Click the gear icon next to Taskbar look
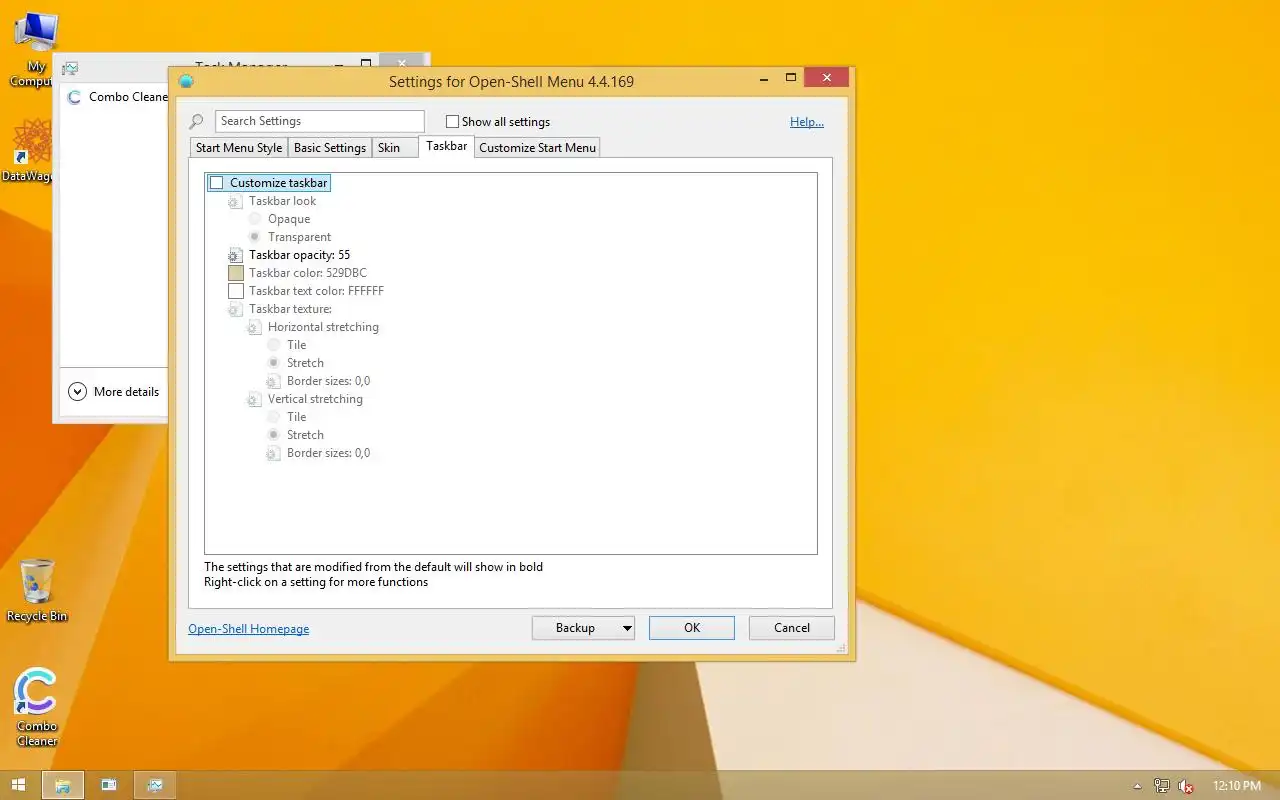 235,201
